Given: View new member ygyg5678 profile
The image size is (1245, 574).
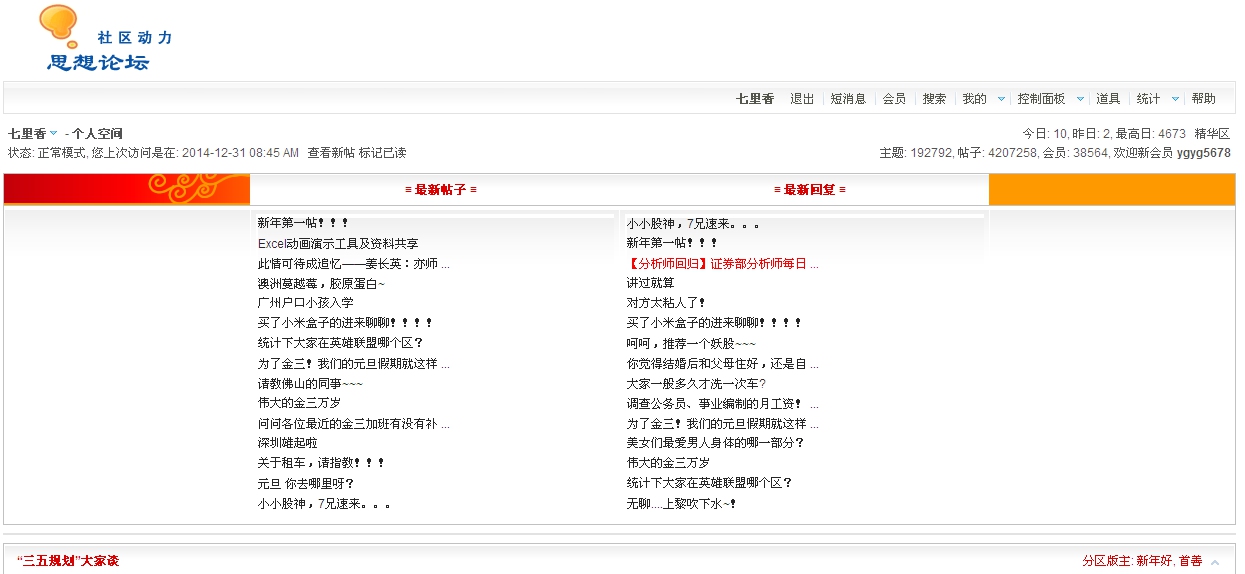Looking at the screenshot, I should coord(1203,153).
